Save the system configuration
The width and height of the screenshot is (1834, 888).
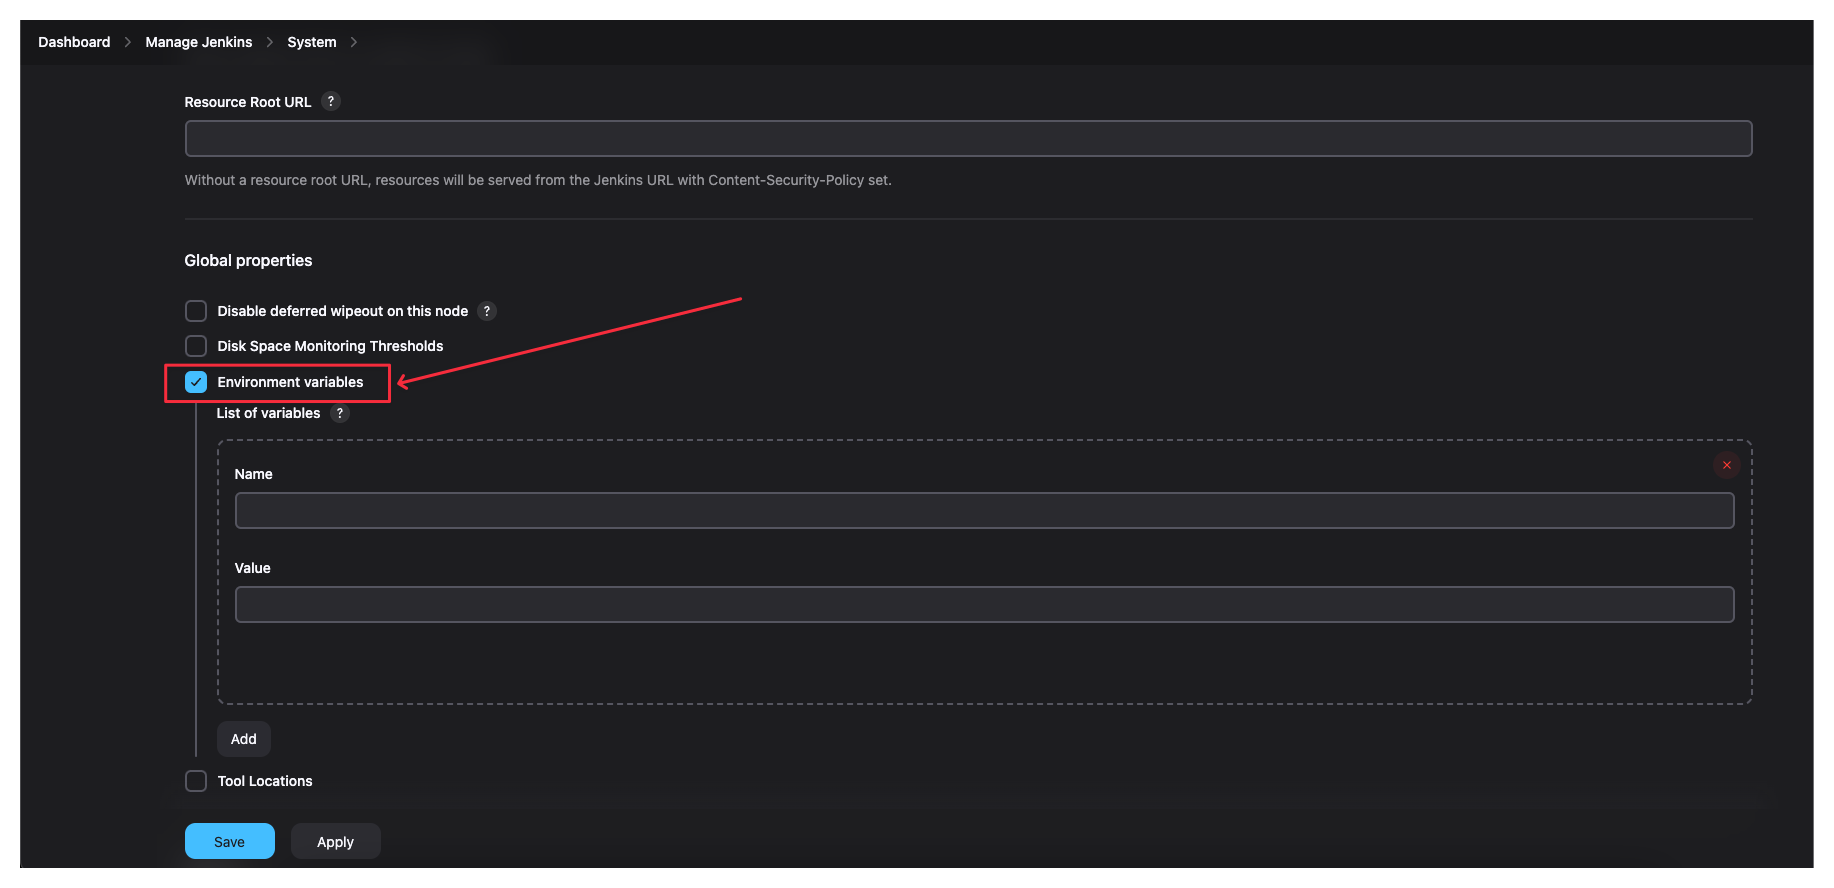click(230, 841)
